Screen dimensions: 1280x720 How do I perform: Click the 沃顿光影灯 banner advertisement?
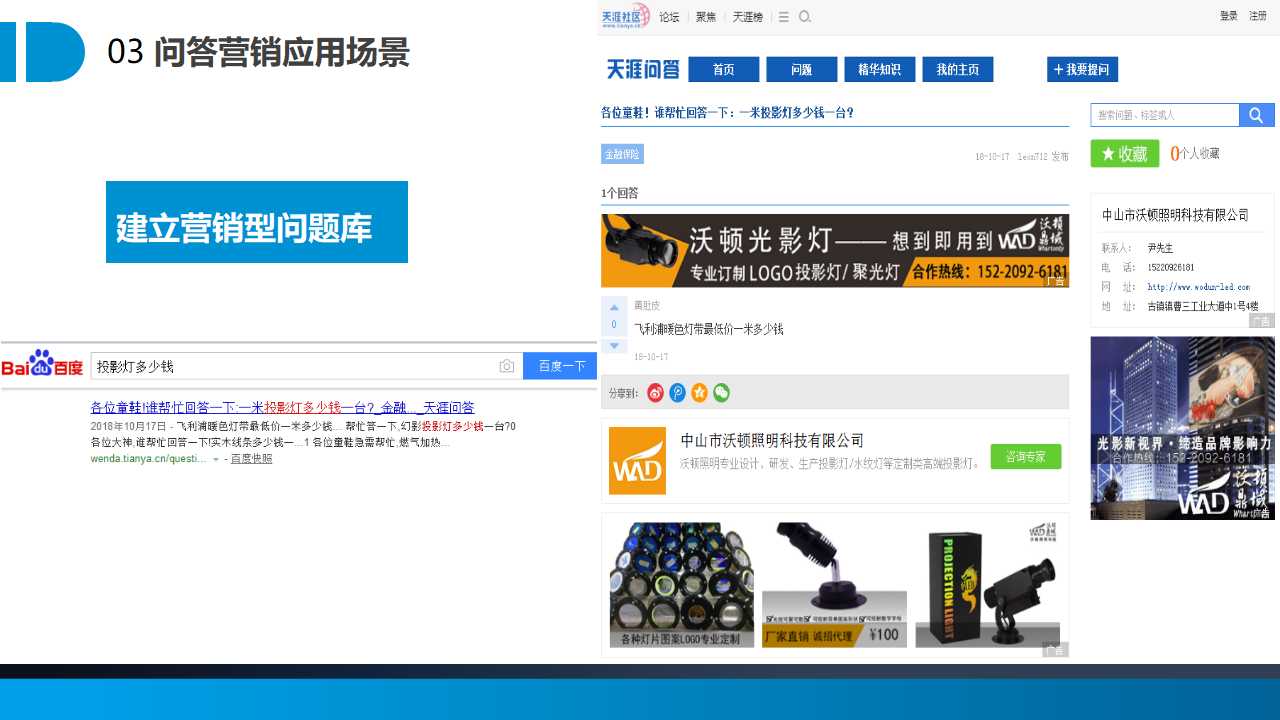point(835,250)
